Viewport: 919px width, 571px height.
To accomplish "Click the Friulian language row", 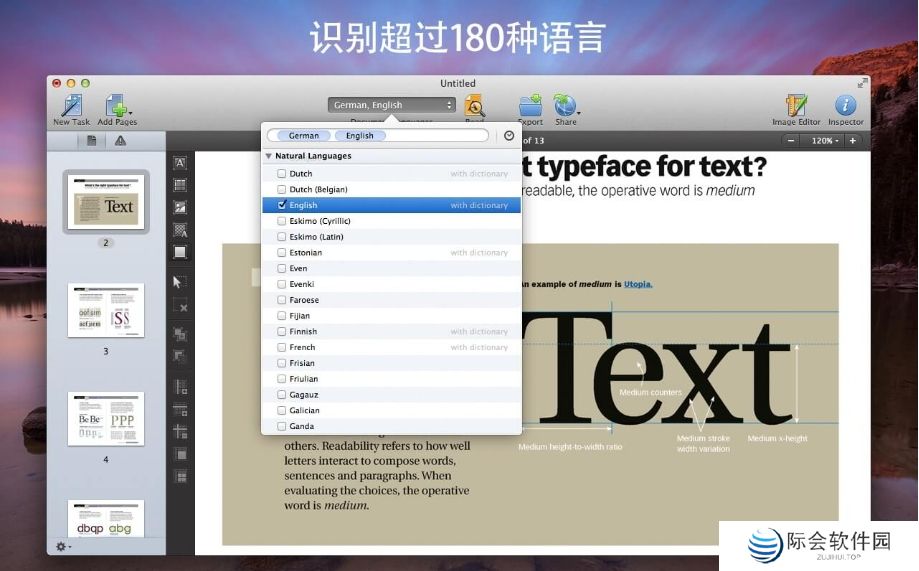I will click(392, 379).
